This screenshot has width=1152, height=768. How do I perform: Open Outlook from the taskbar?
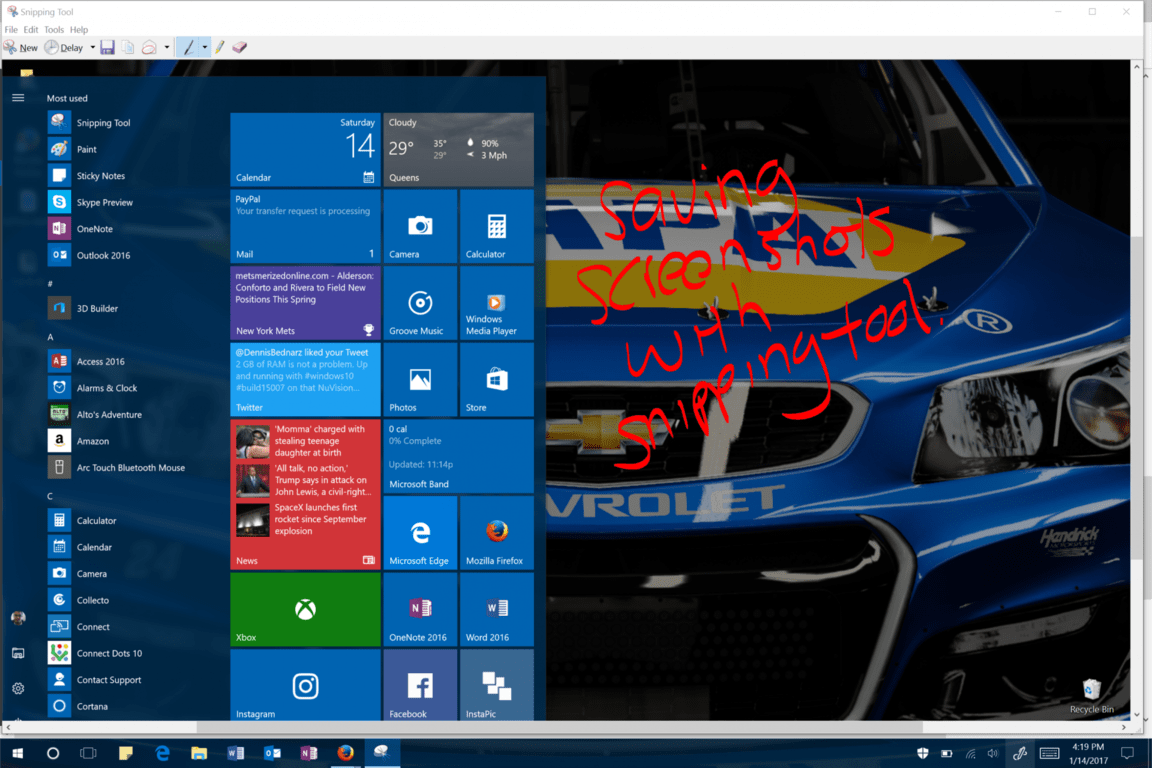273,753
